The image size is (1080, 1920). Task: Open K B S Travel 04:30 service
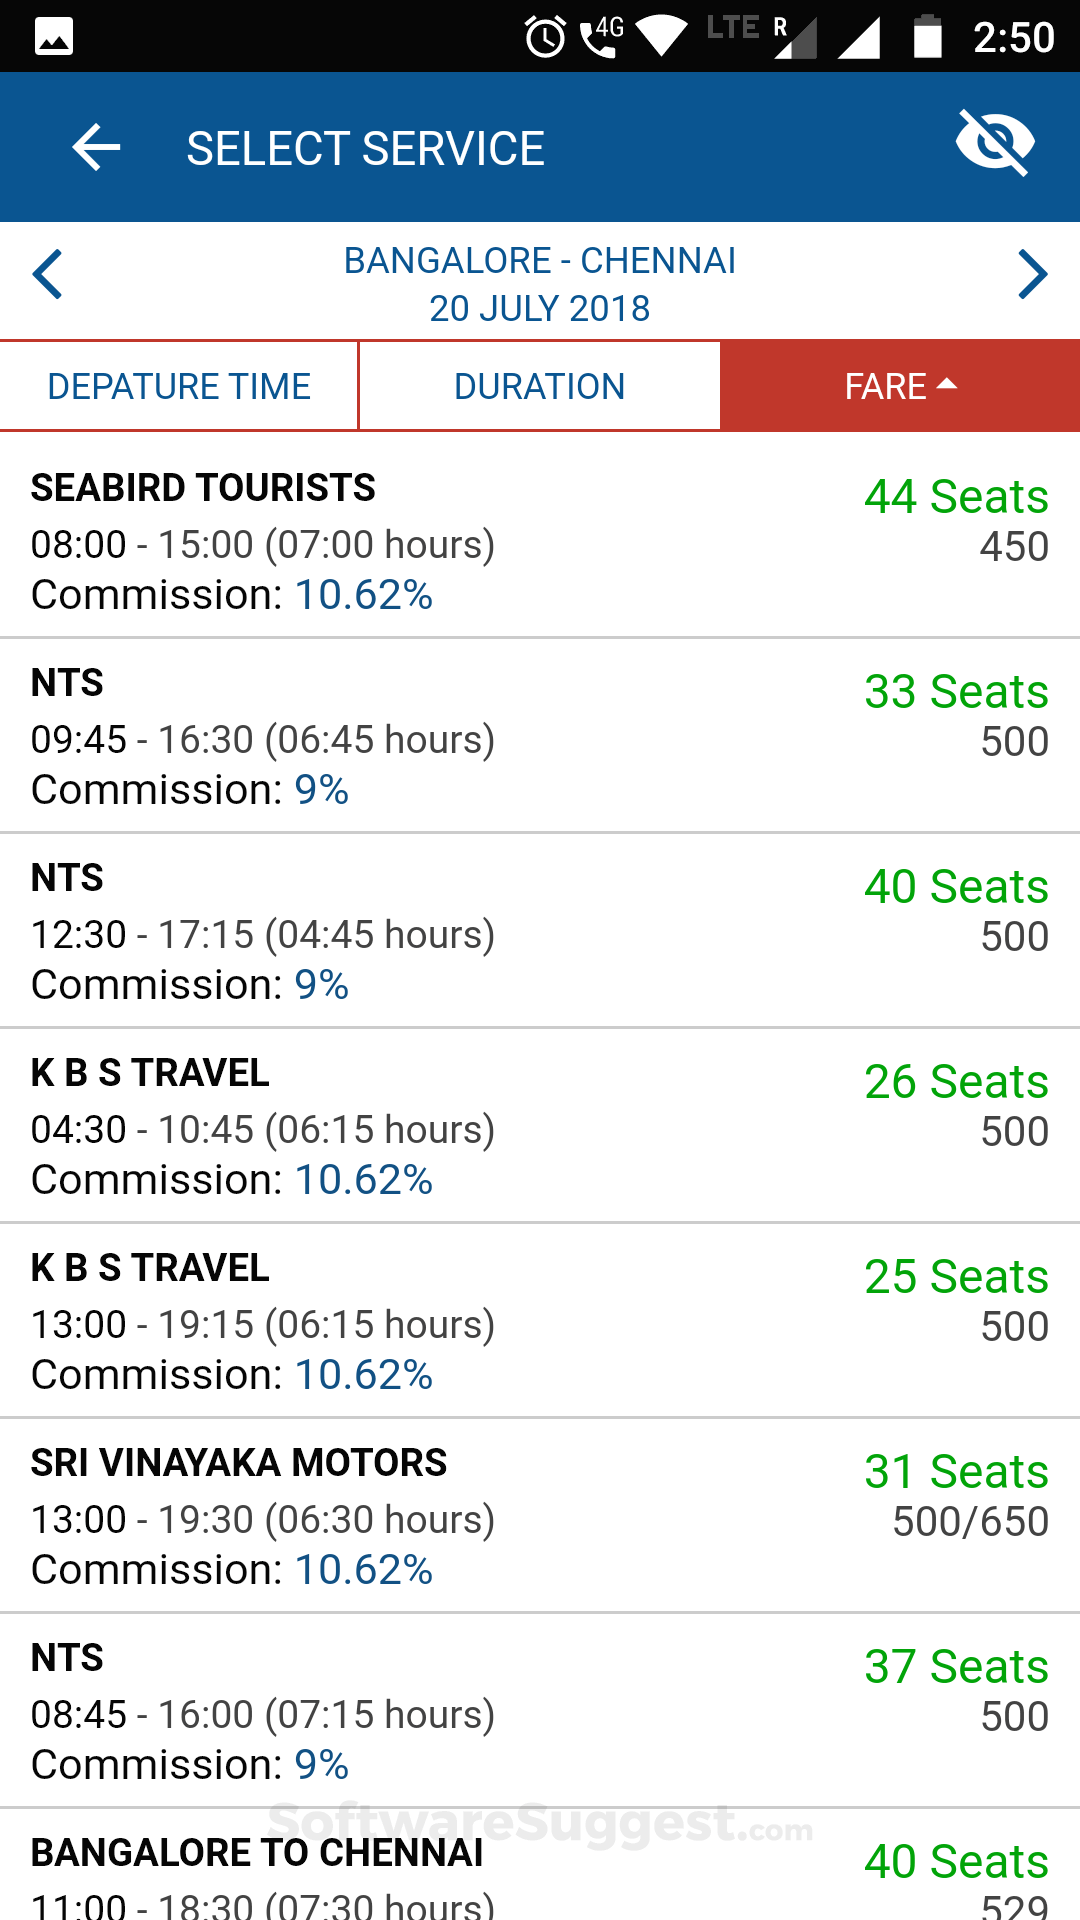pos(540,1126)
